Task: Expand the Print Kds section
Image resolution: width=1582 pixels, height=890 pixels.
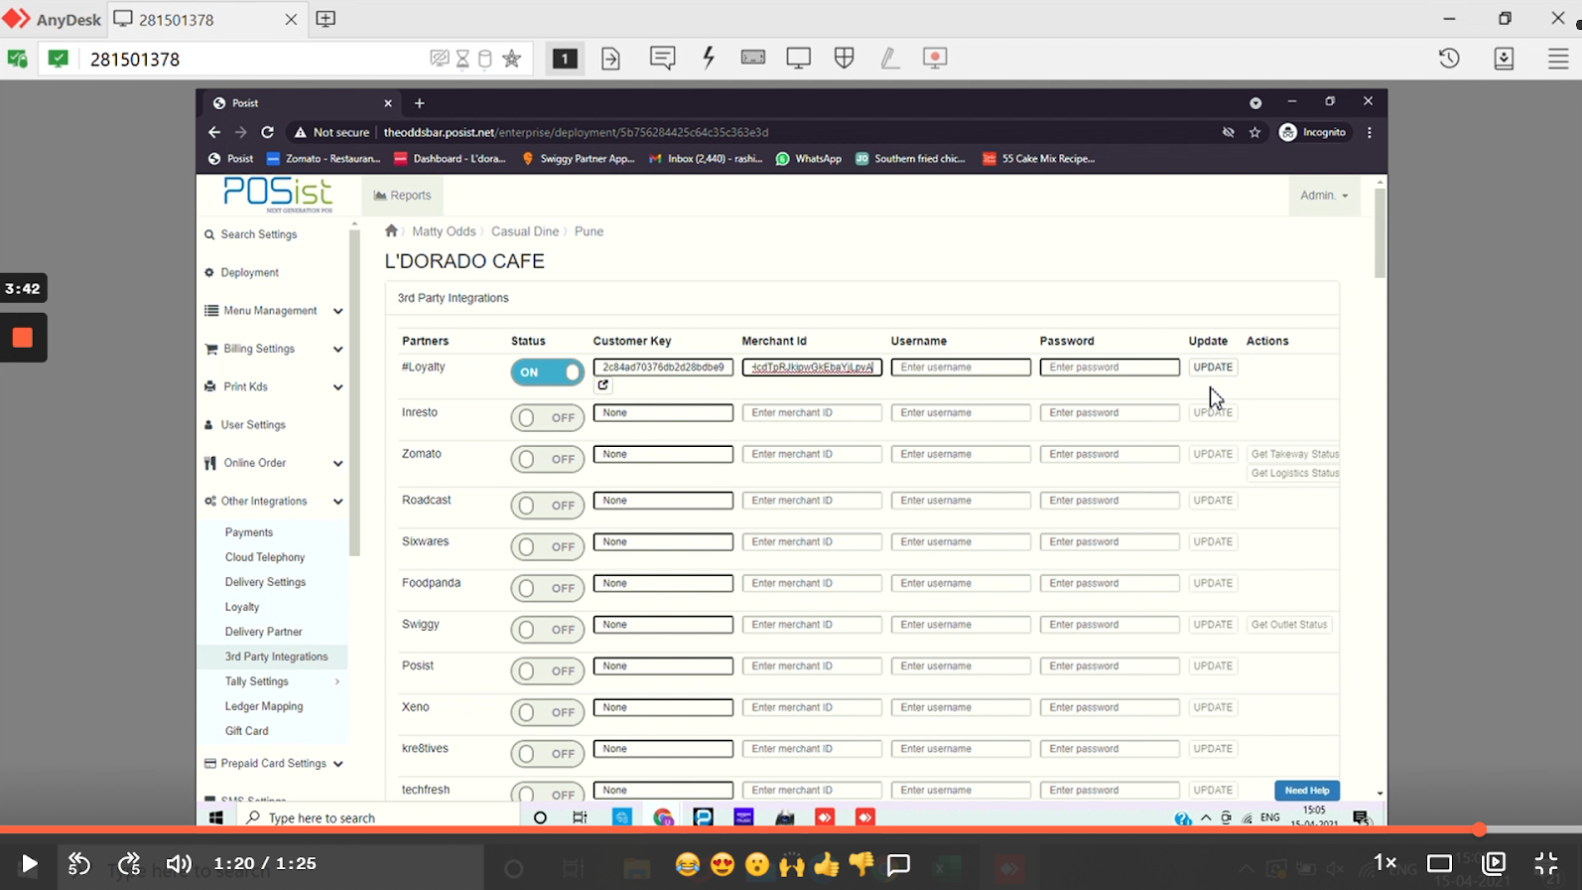Action: [x=273, y=387]
